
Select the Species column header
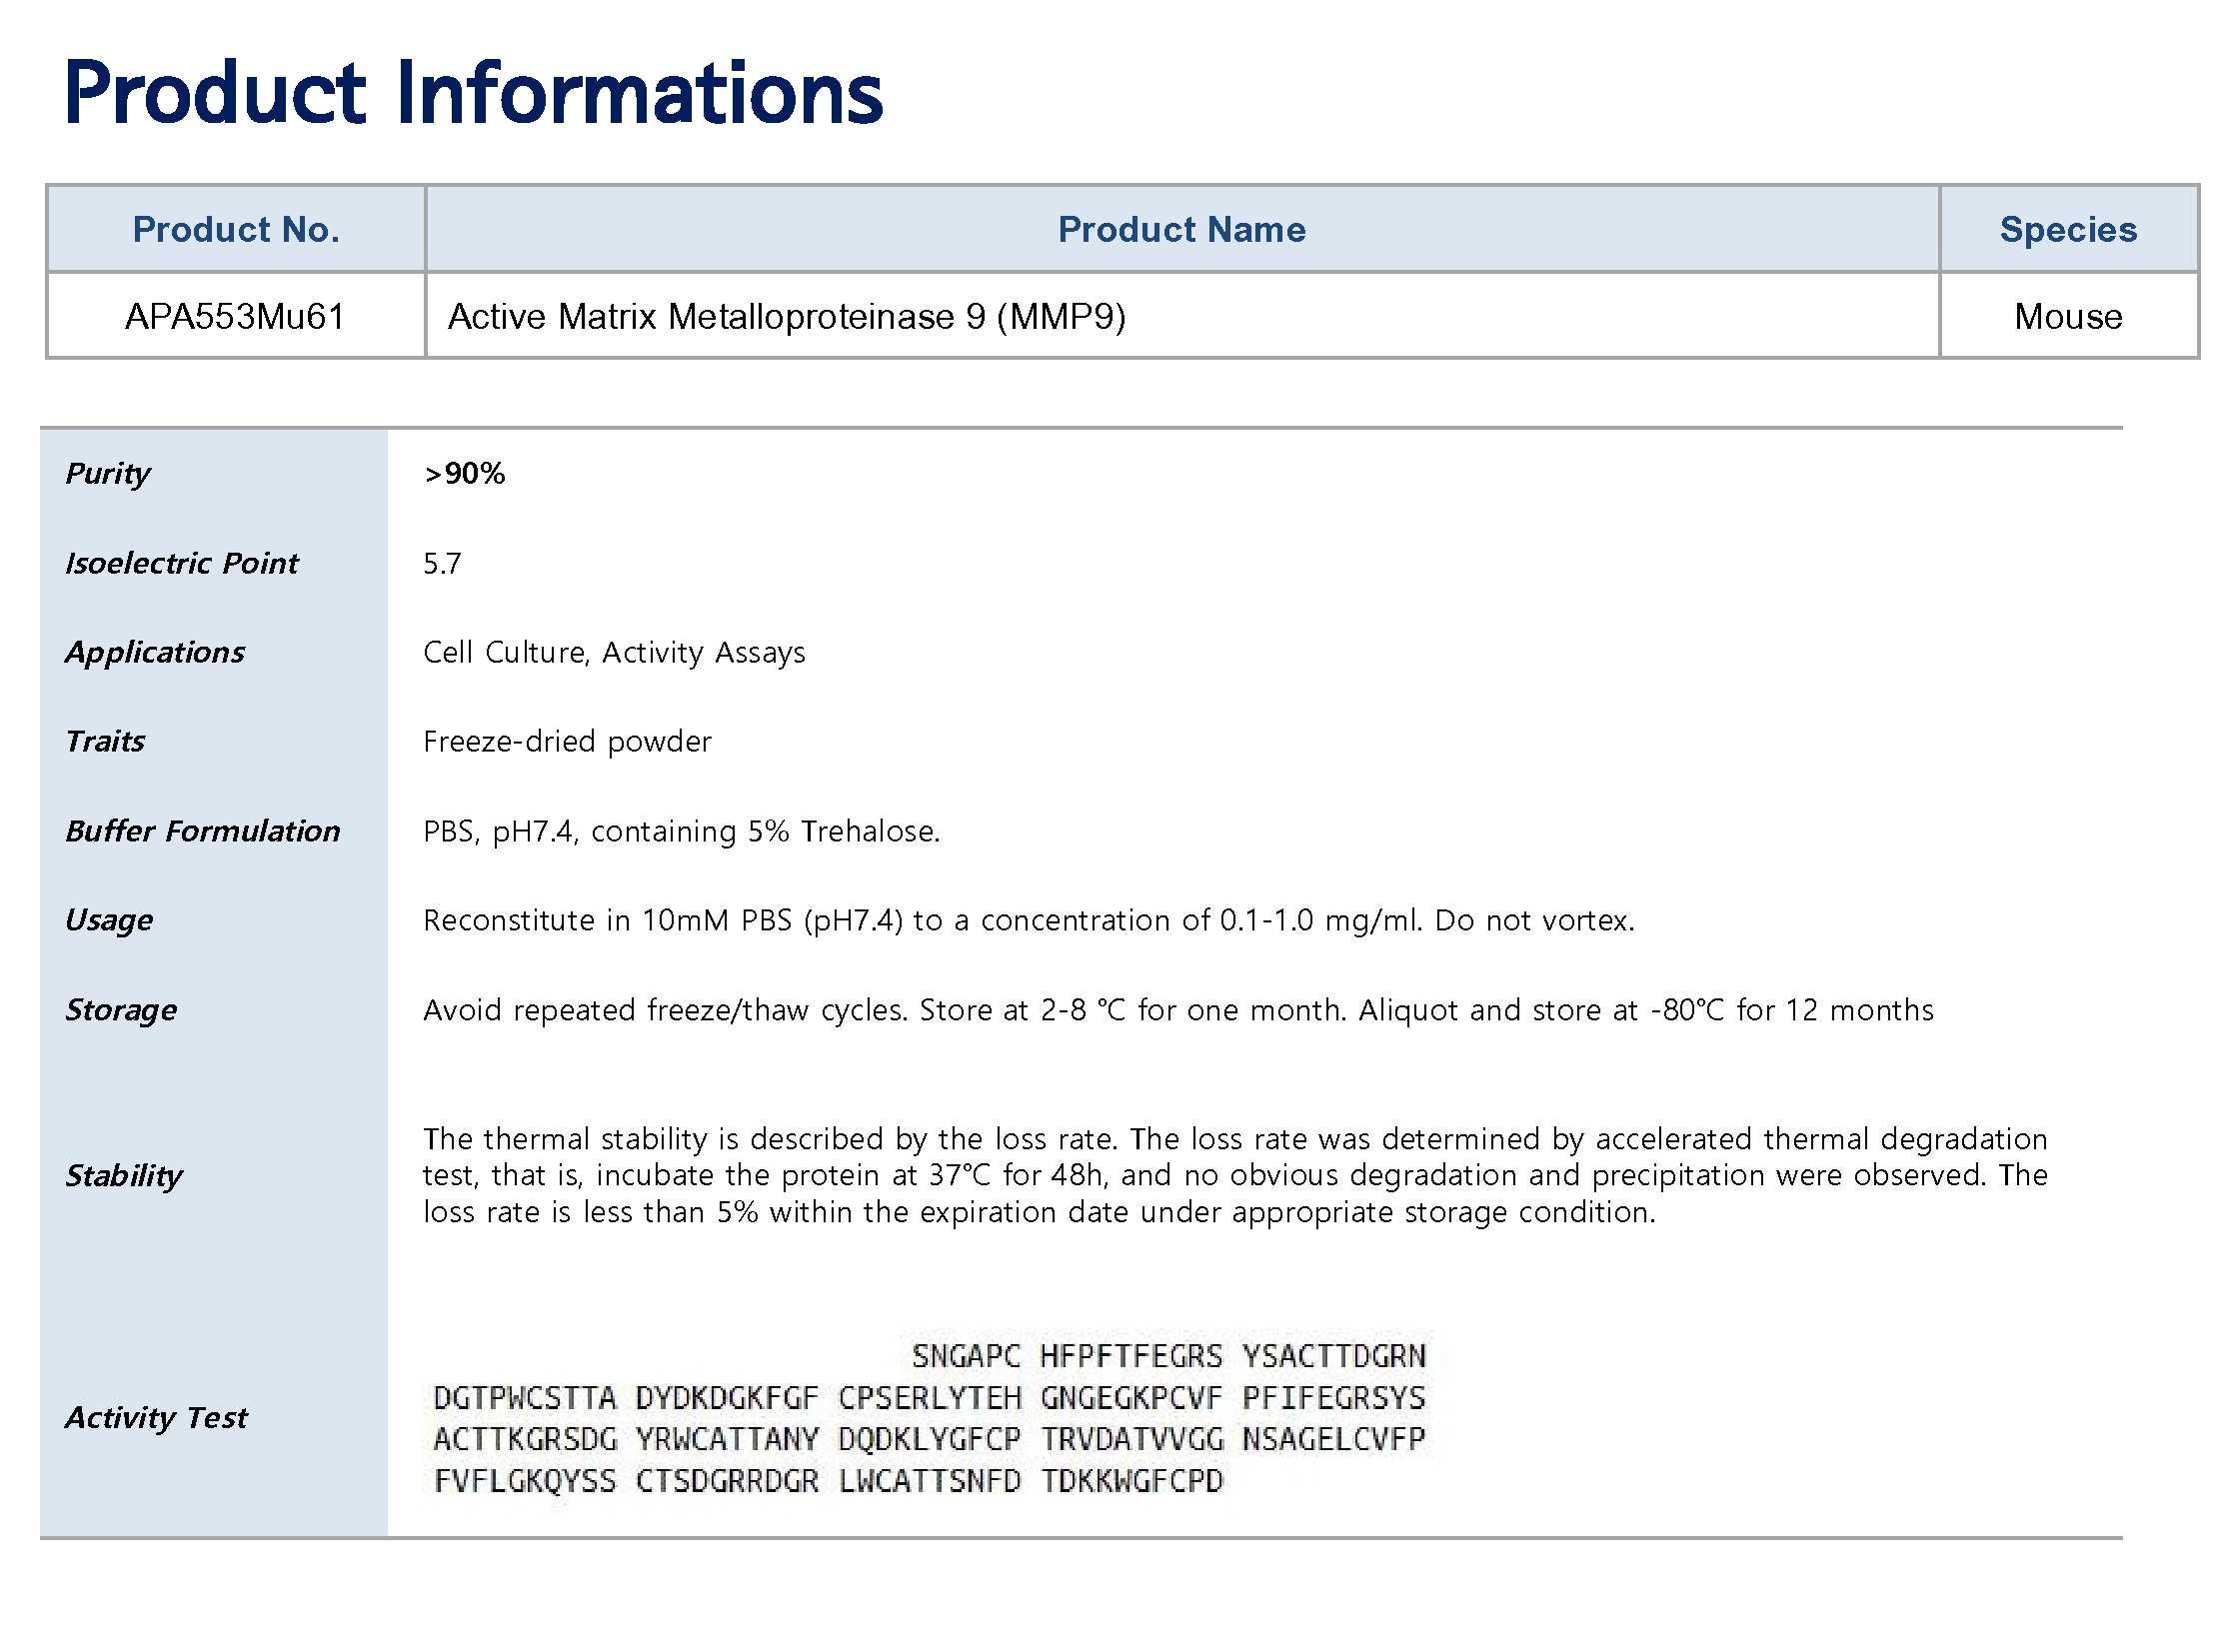click(2068, 229)
